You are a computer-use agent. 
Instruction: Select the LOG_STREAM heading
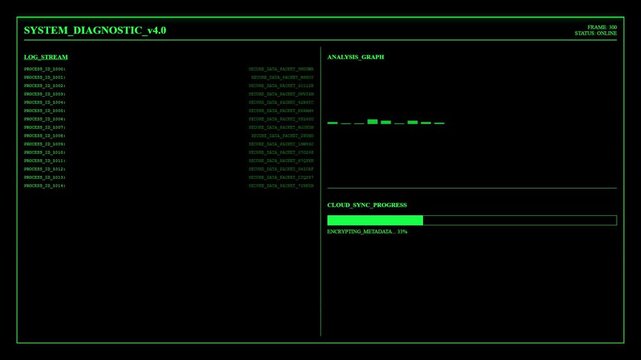[46, 57]
